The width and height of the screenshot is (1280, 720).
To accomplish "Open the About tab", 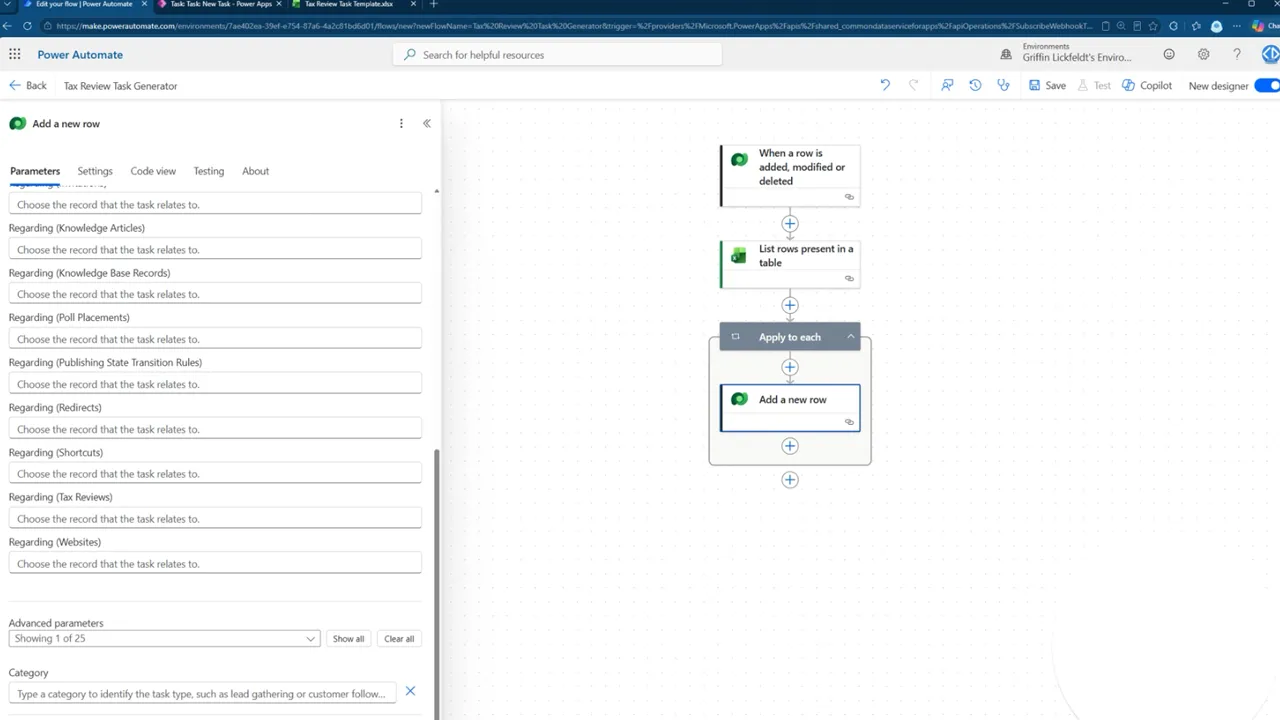I will [x=255, y=171].
